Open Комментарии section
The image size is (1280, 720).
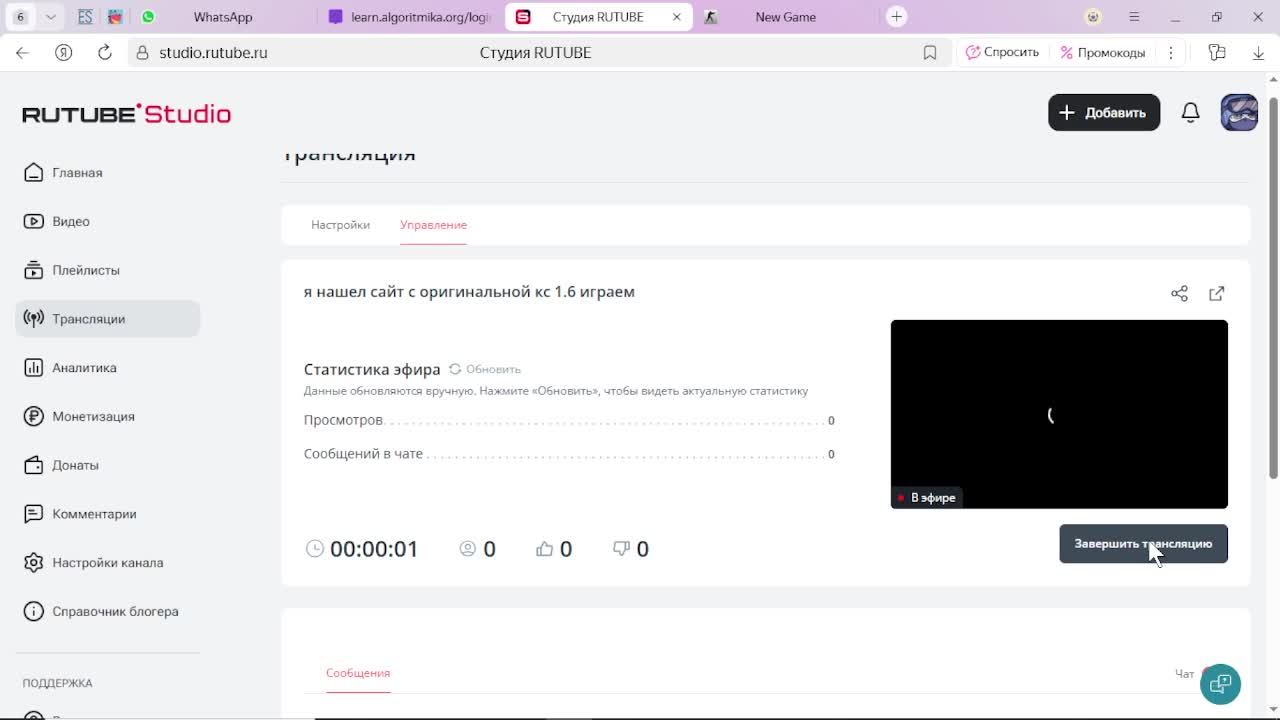(x=80, y=514)
